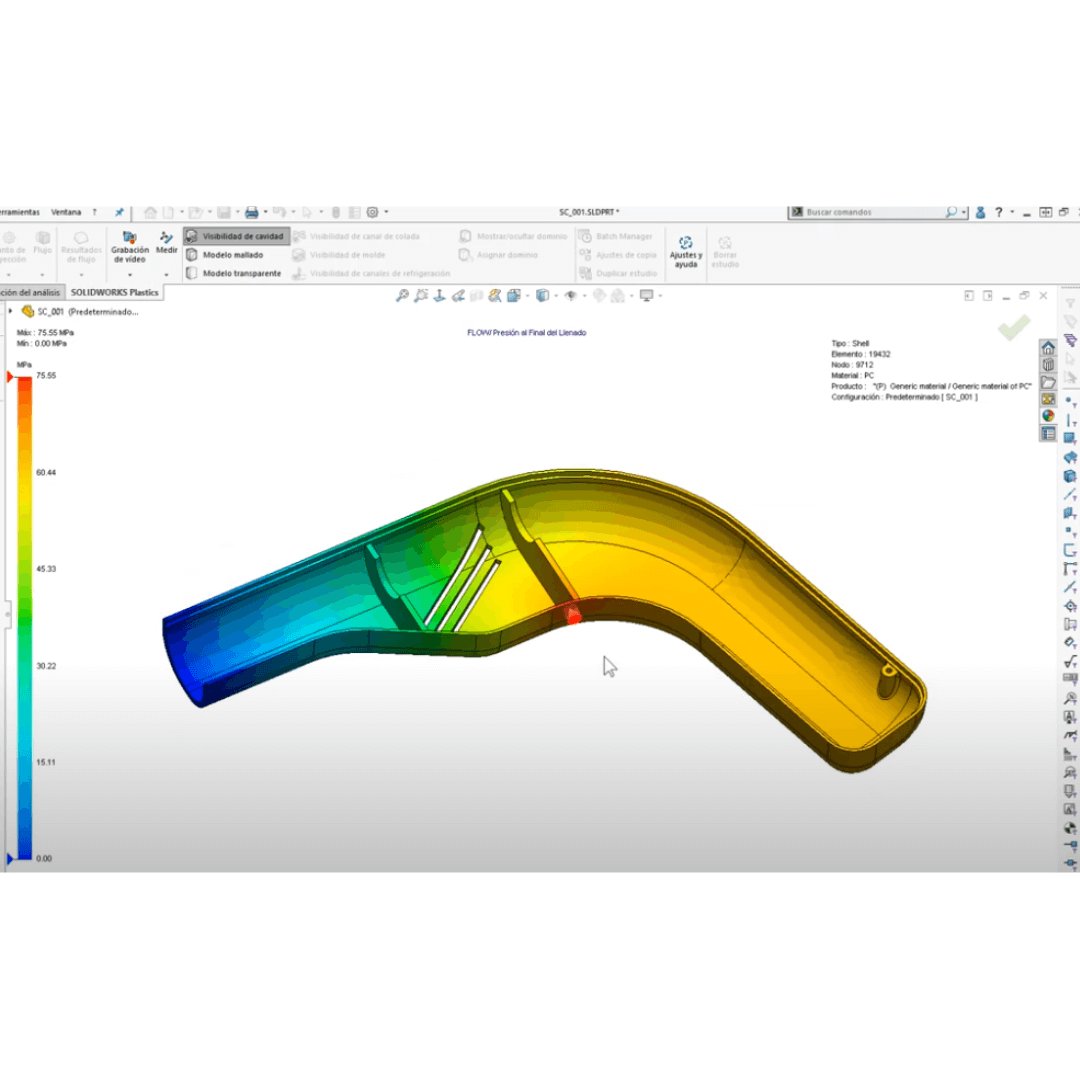Image resolution: width=1080 pixels, height=1080 pixels.
Task: Click the Zoom to Area icon
Action: [x=421, y=295]
